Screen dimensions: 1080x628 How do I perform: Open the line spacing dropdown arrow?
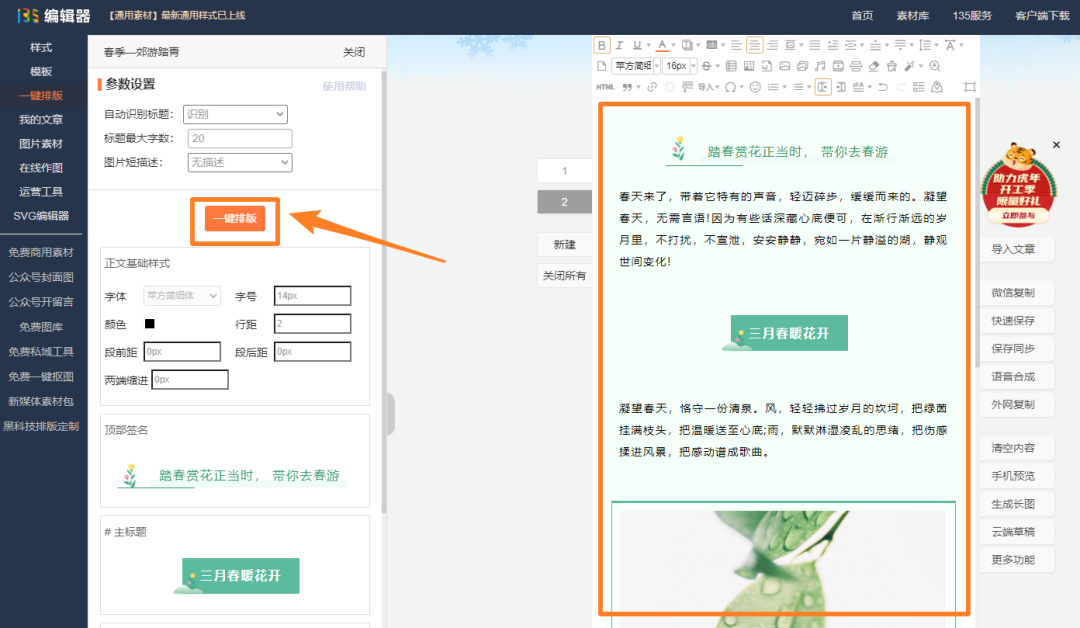(x=937, y=45)
